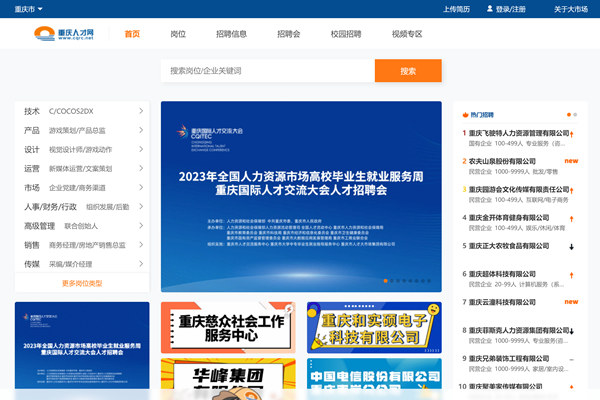Open the 华峰集团 banner card
This screenshot has width=600, height=400.
pos(228,374)
